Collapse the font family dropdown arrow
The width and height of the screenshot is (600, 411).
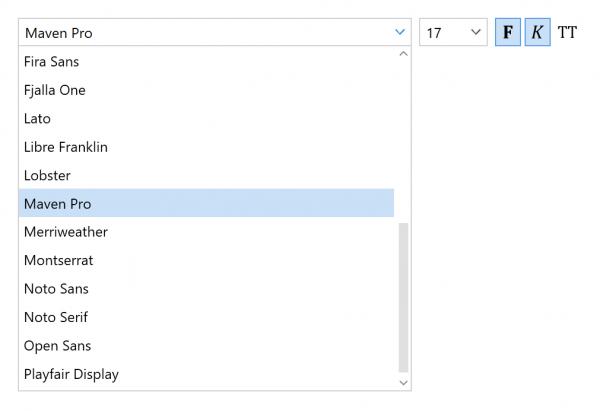(400, 33)
